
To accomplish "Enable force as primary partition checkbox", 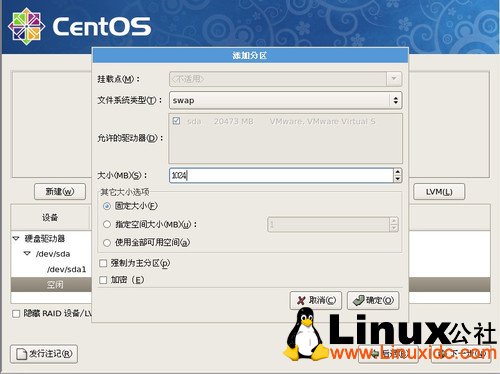I will pos(103,263).
